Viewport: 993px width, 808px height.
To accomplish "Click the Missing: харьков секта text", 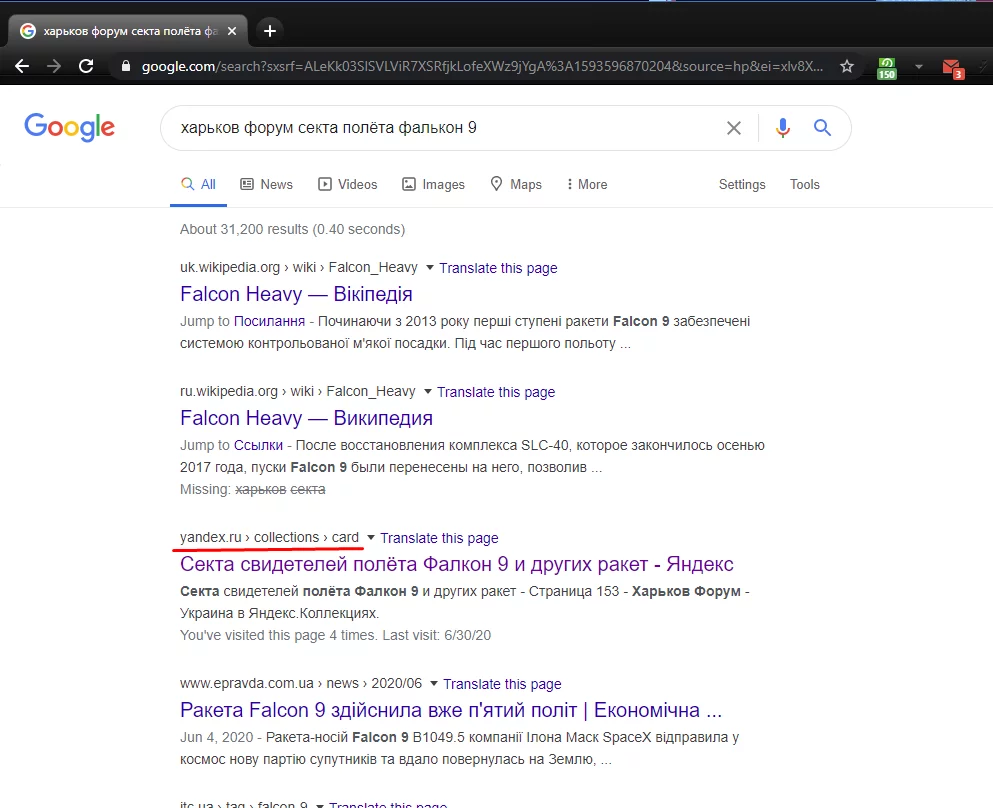I will point(253,489).
